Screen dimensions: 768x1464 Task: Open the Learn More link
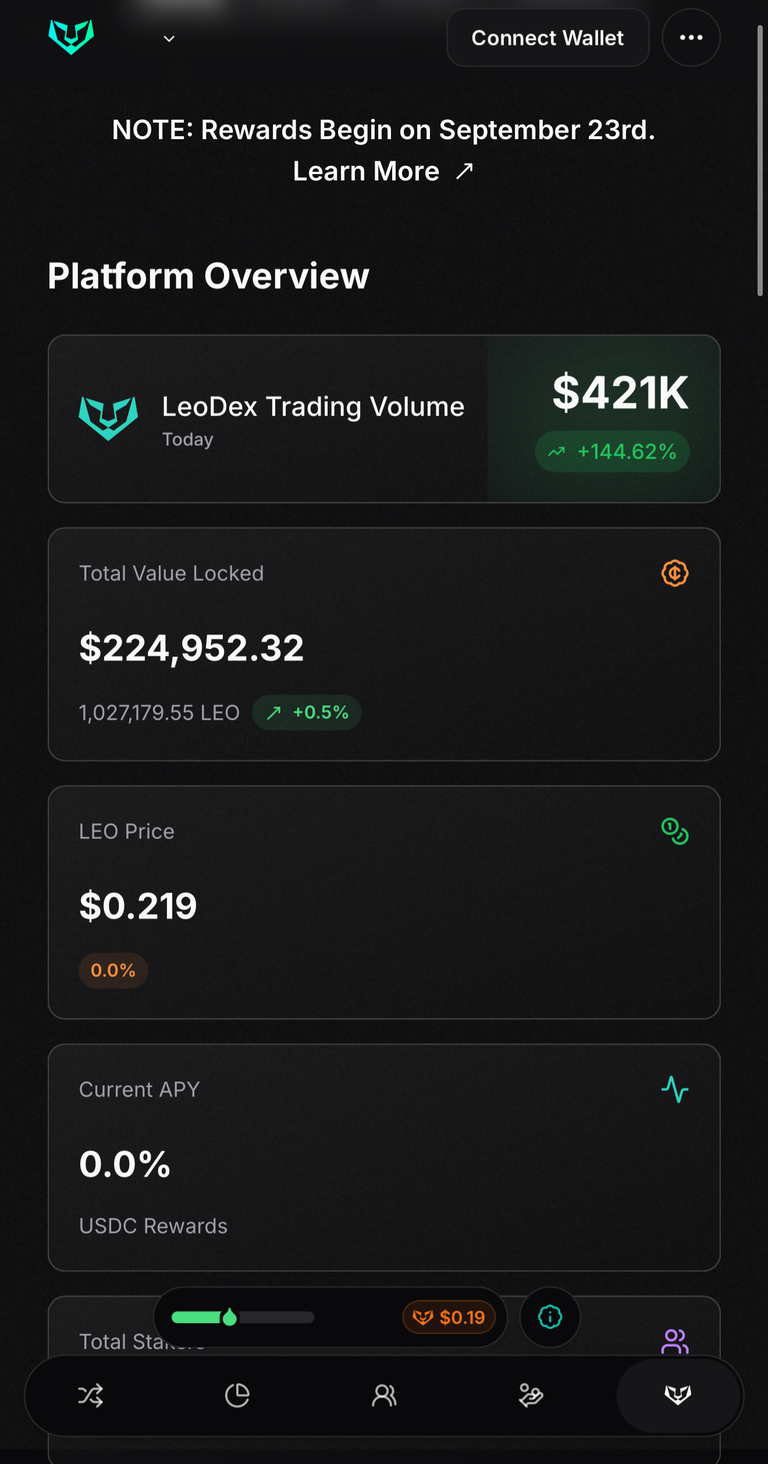tap(383, 171)
